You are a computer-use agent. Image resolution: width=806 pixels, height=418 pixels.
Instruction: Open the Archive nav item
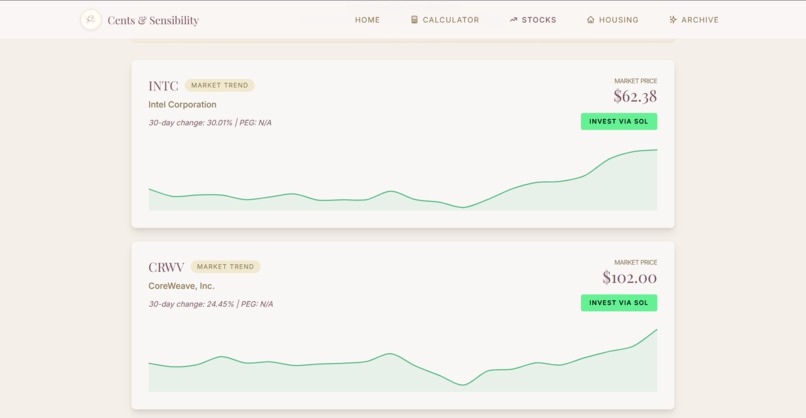(700, 20)
